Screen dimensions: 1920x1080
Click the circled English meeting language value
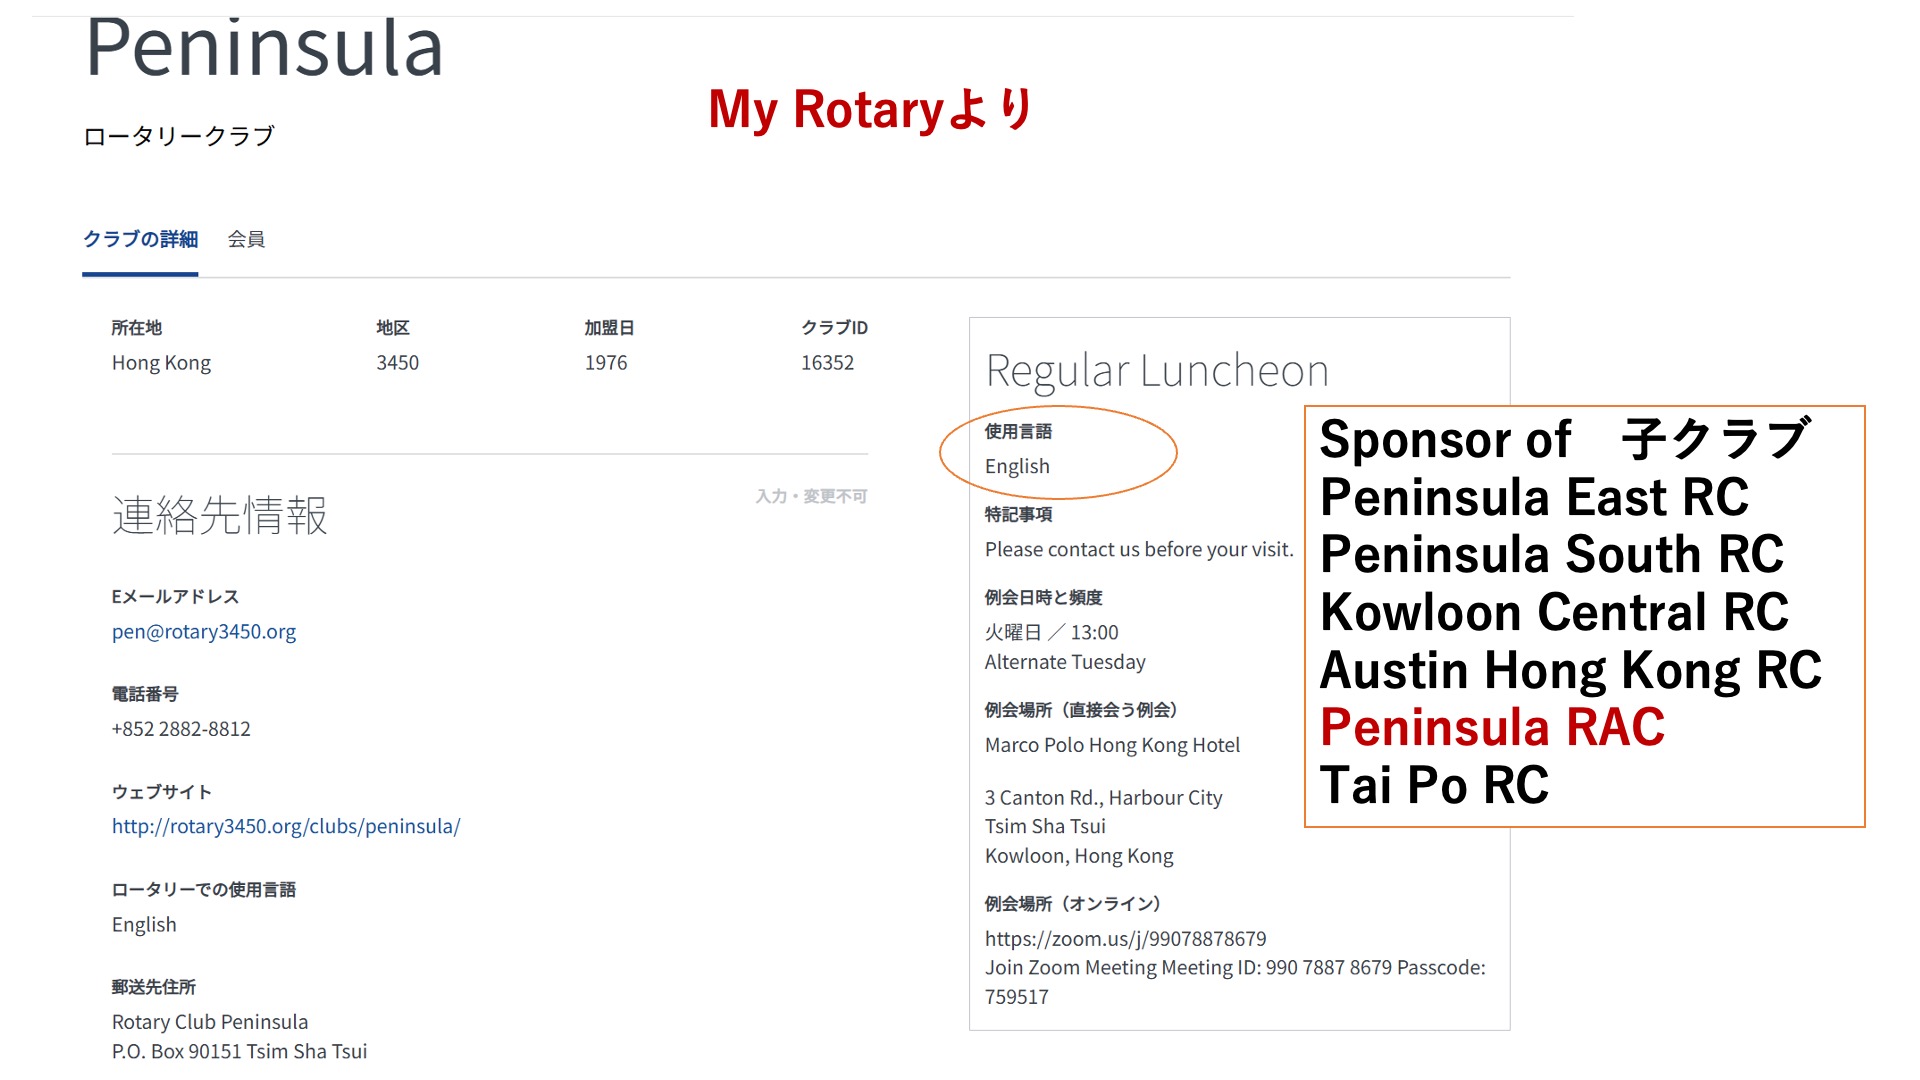[x=1017, y=467]
